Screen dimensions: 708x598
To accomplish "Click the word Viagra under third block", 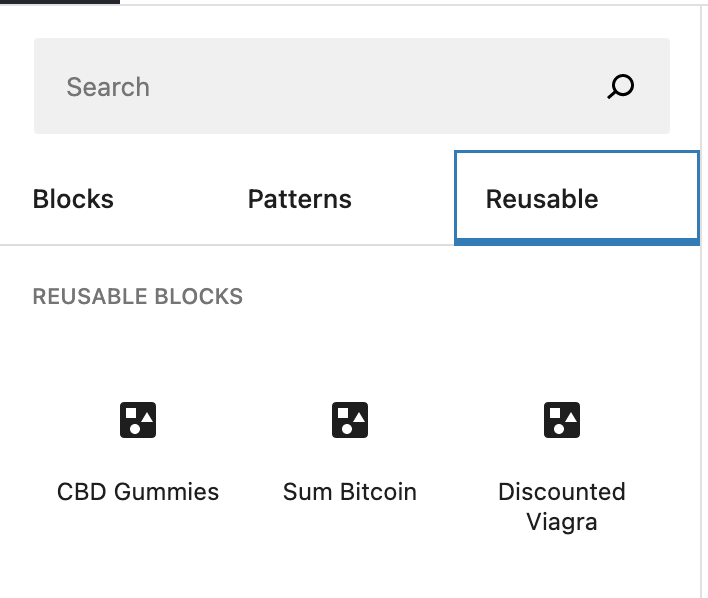I will pyautogui.click(x=562, y=522).
